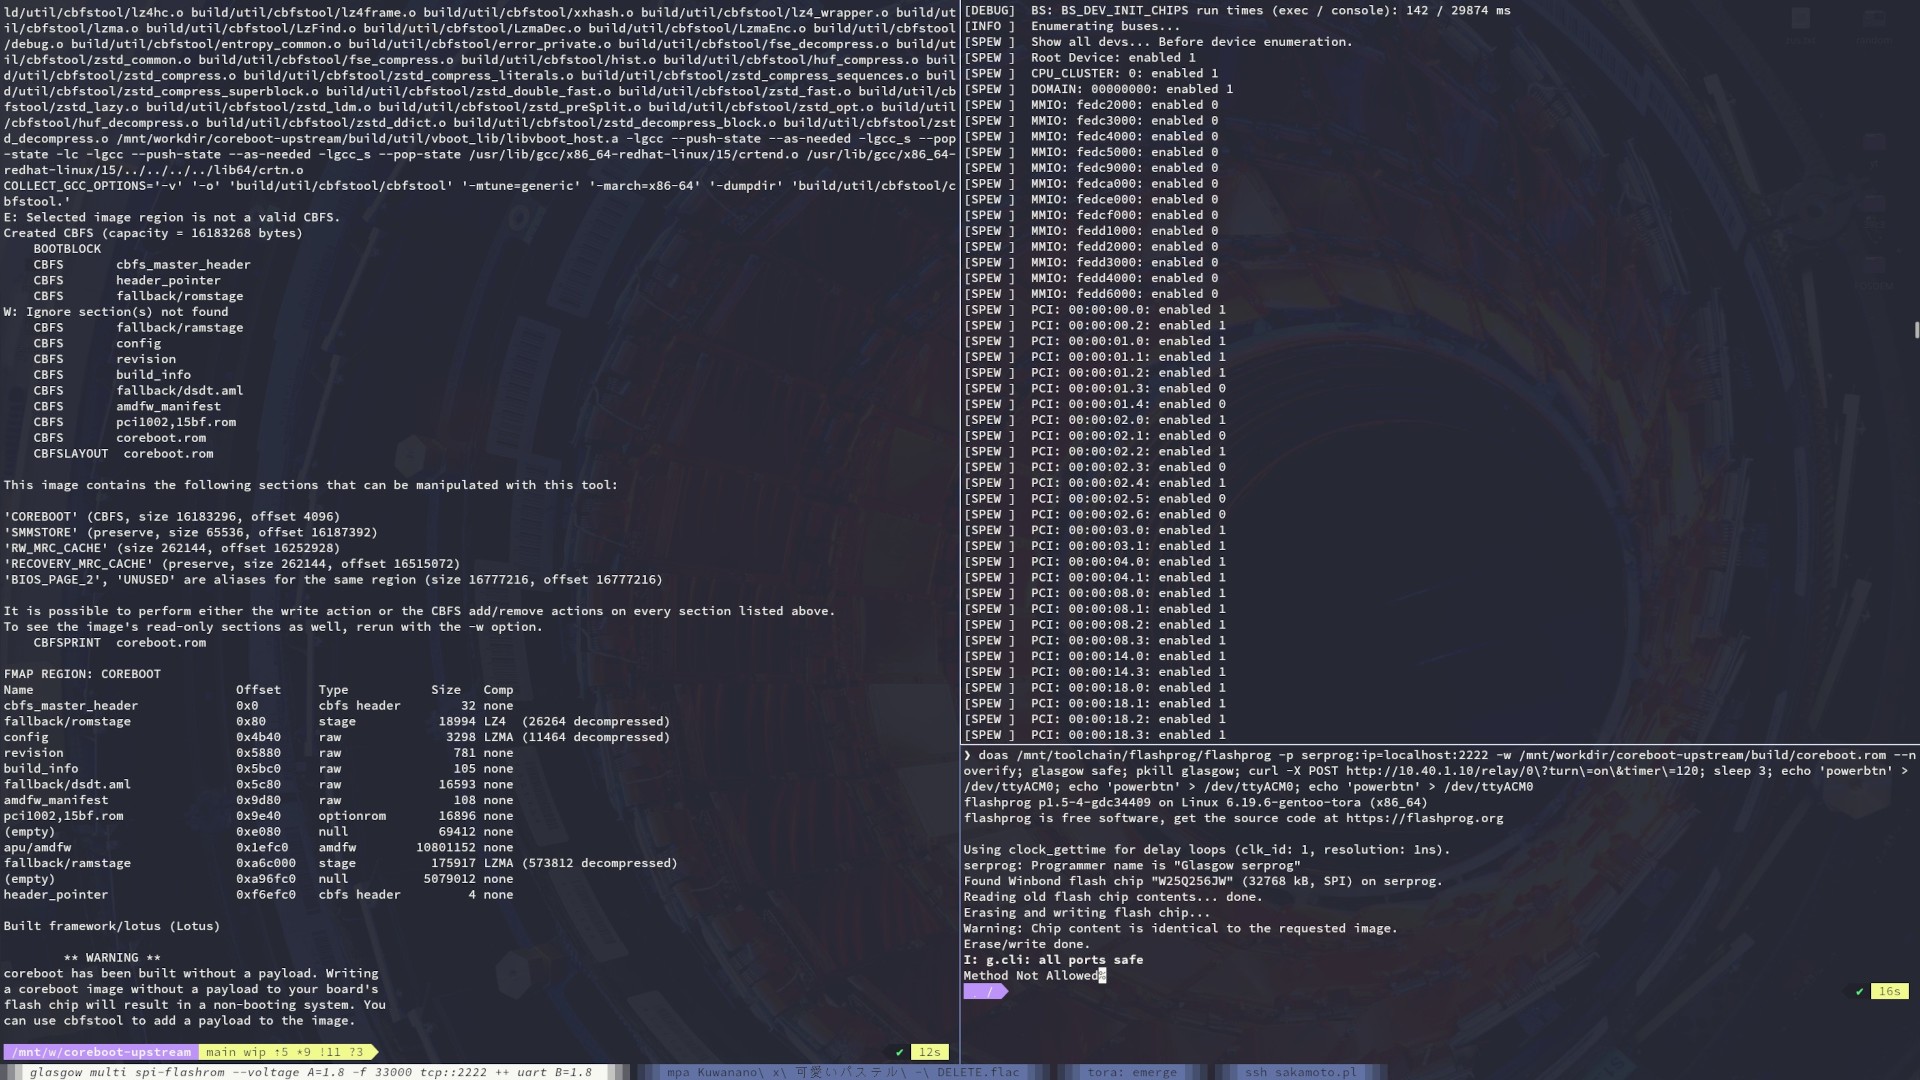Click the https://flashprog.org link

tap(1424, 818)
